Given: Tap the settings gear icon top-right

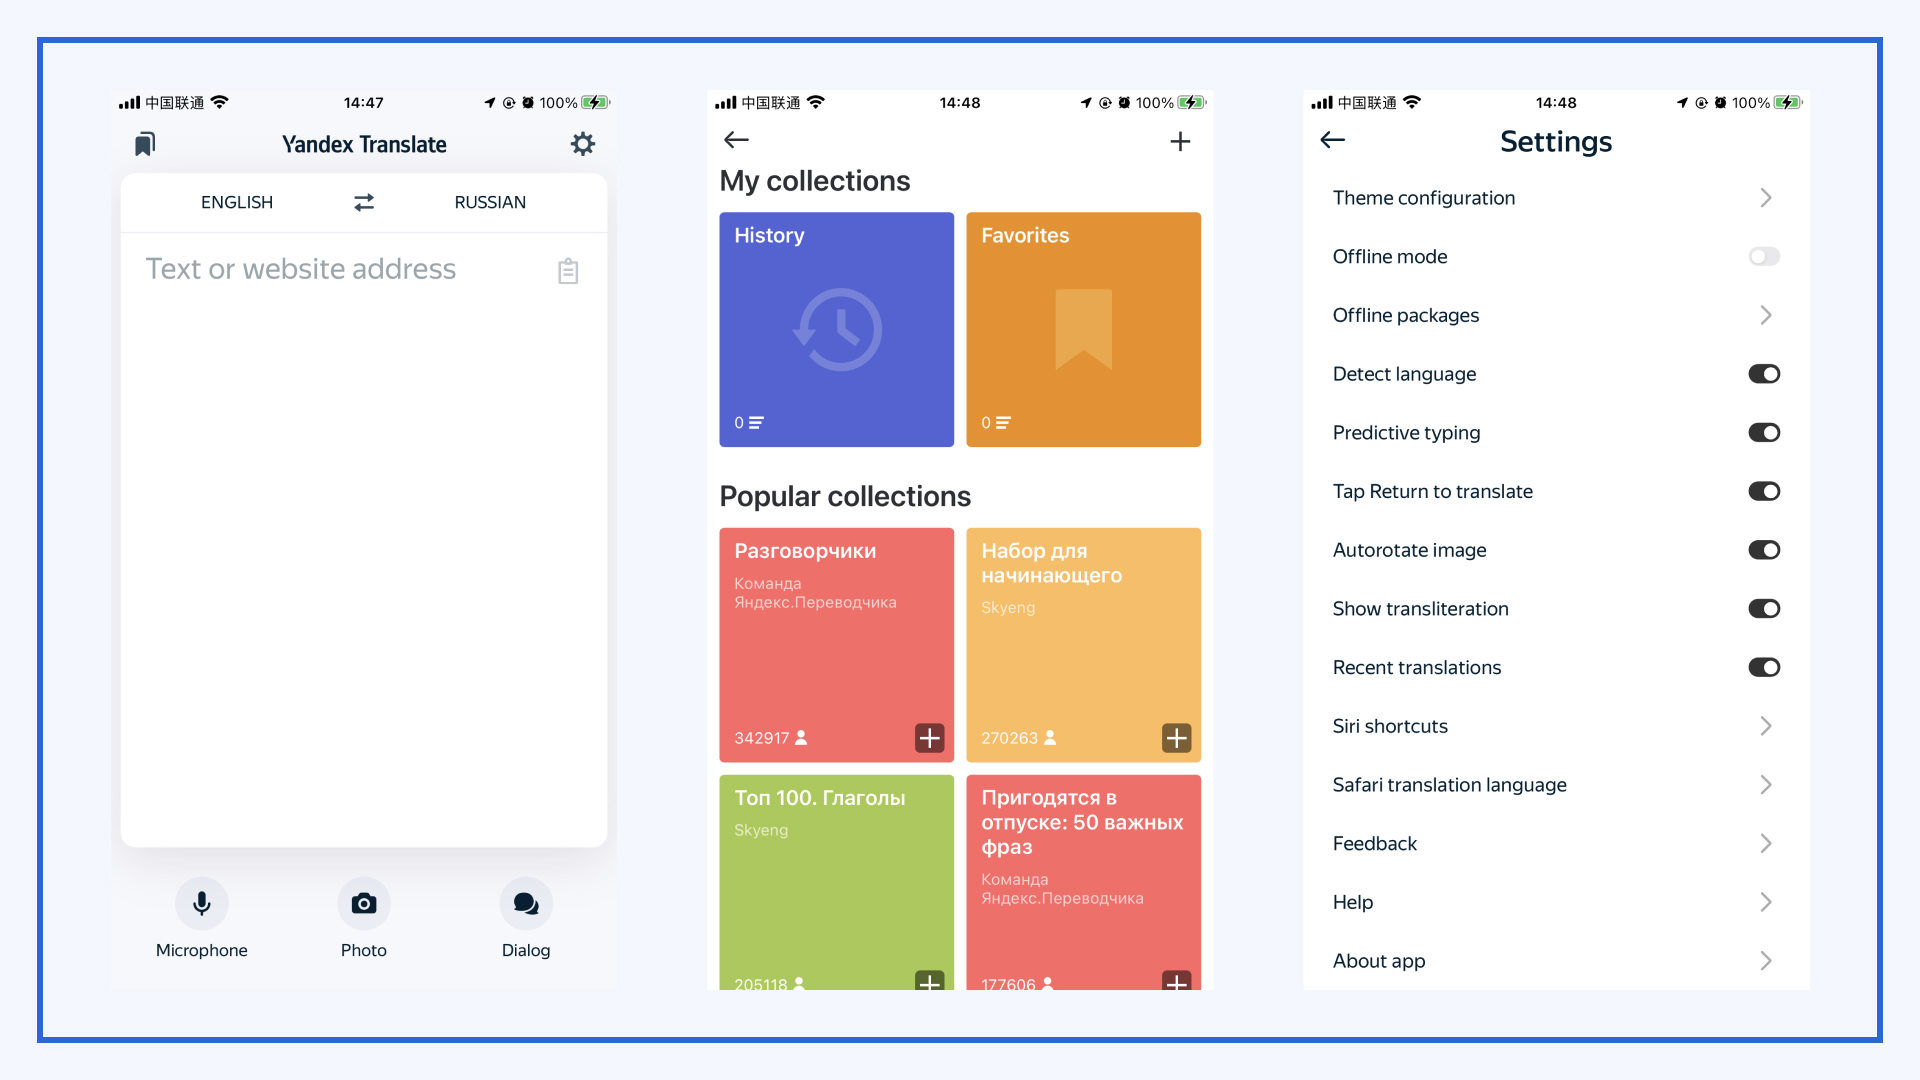Looking at the screenshot, I should coord(583,144).
